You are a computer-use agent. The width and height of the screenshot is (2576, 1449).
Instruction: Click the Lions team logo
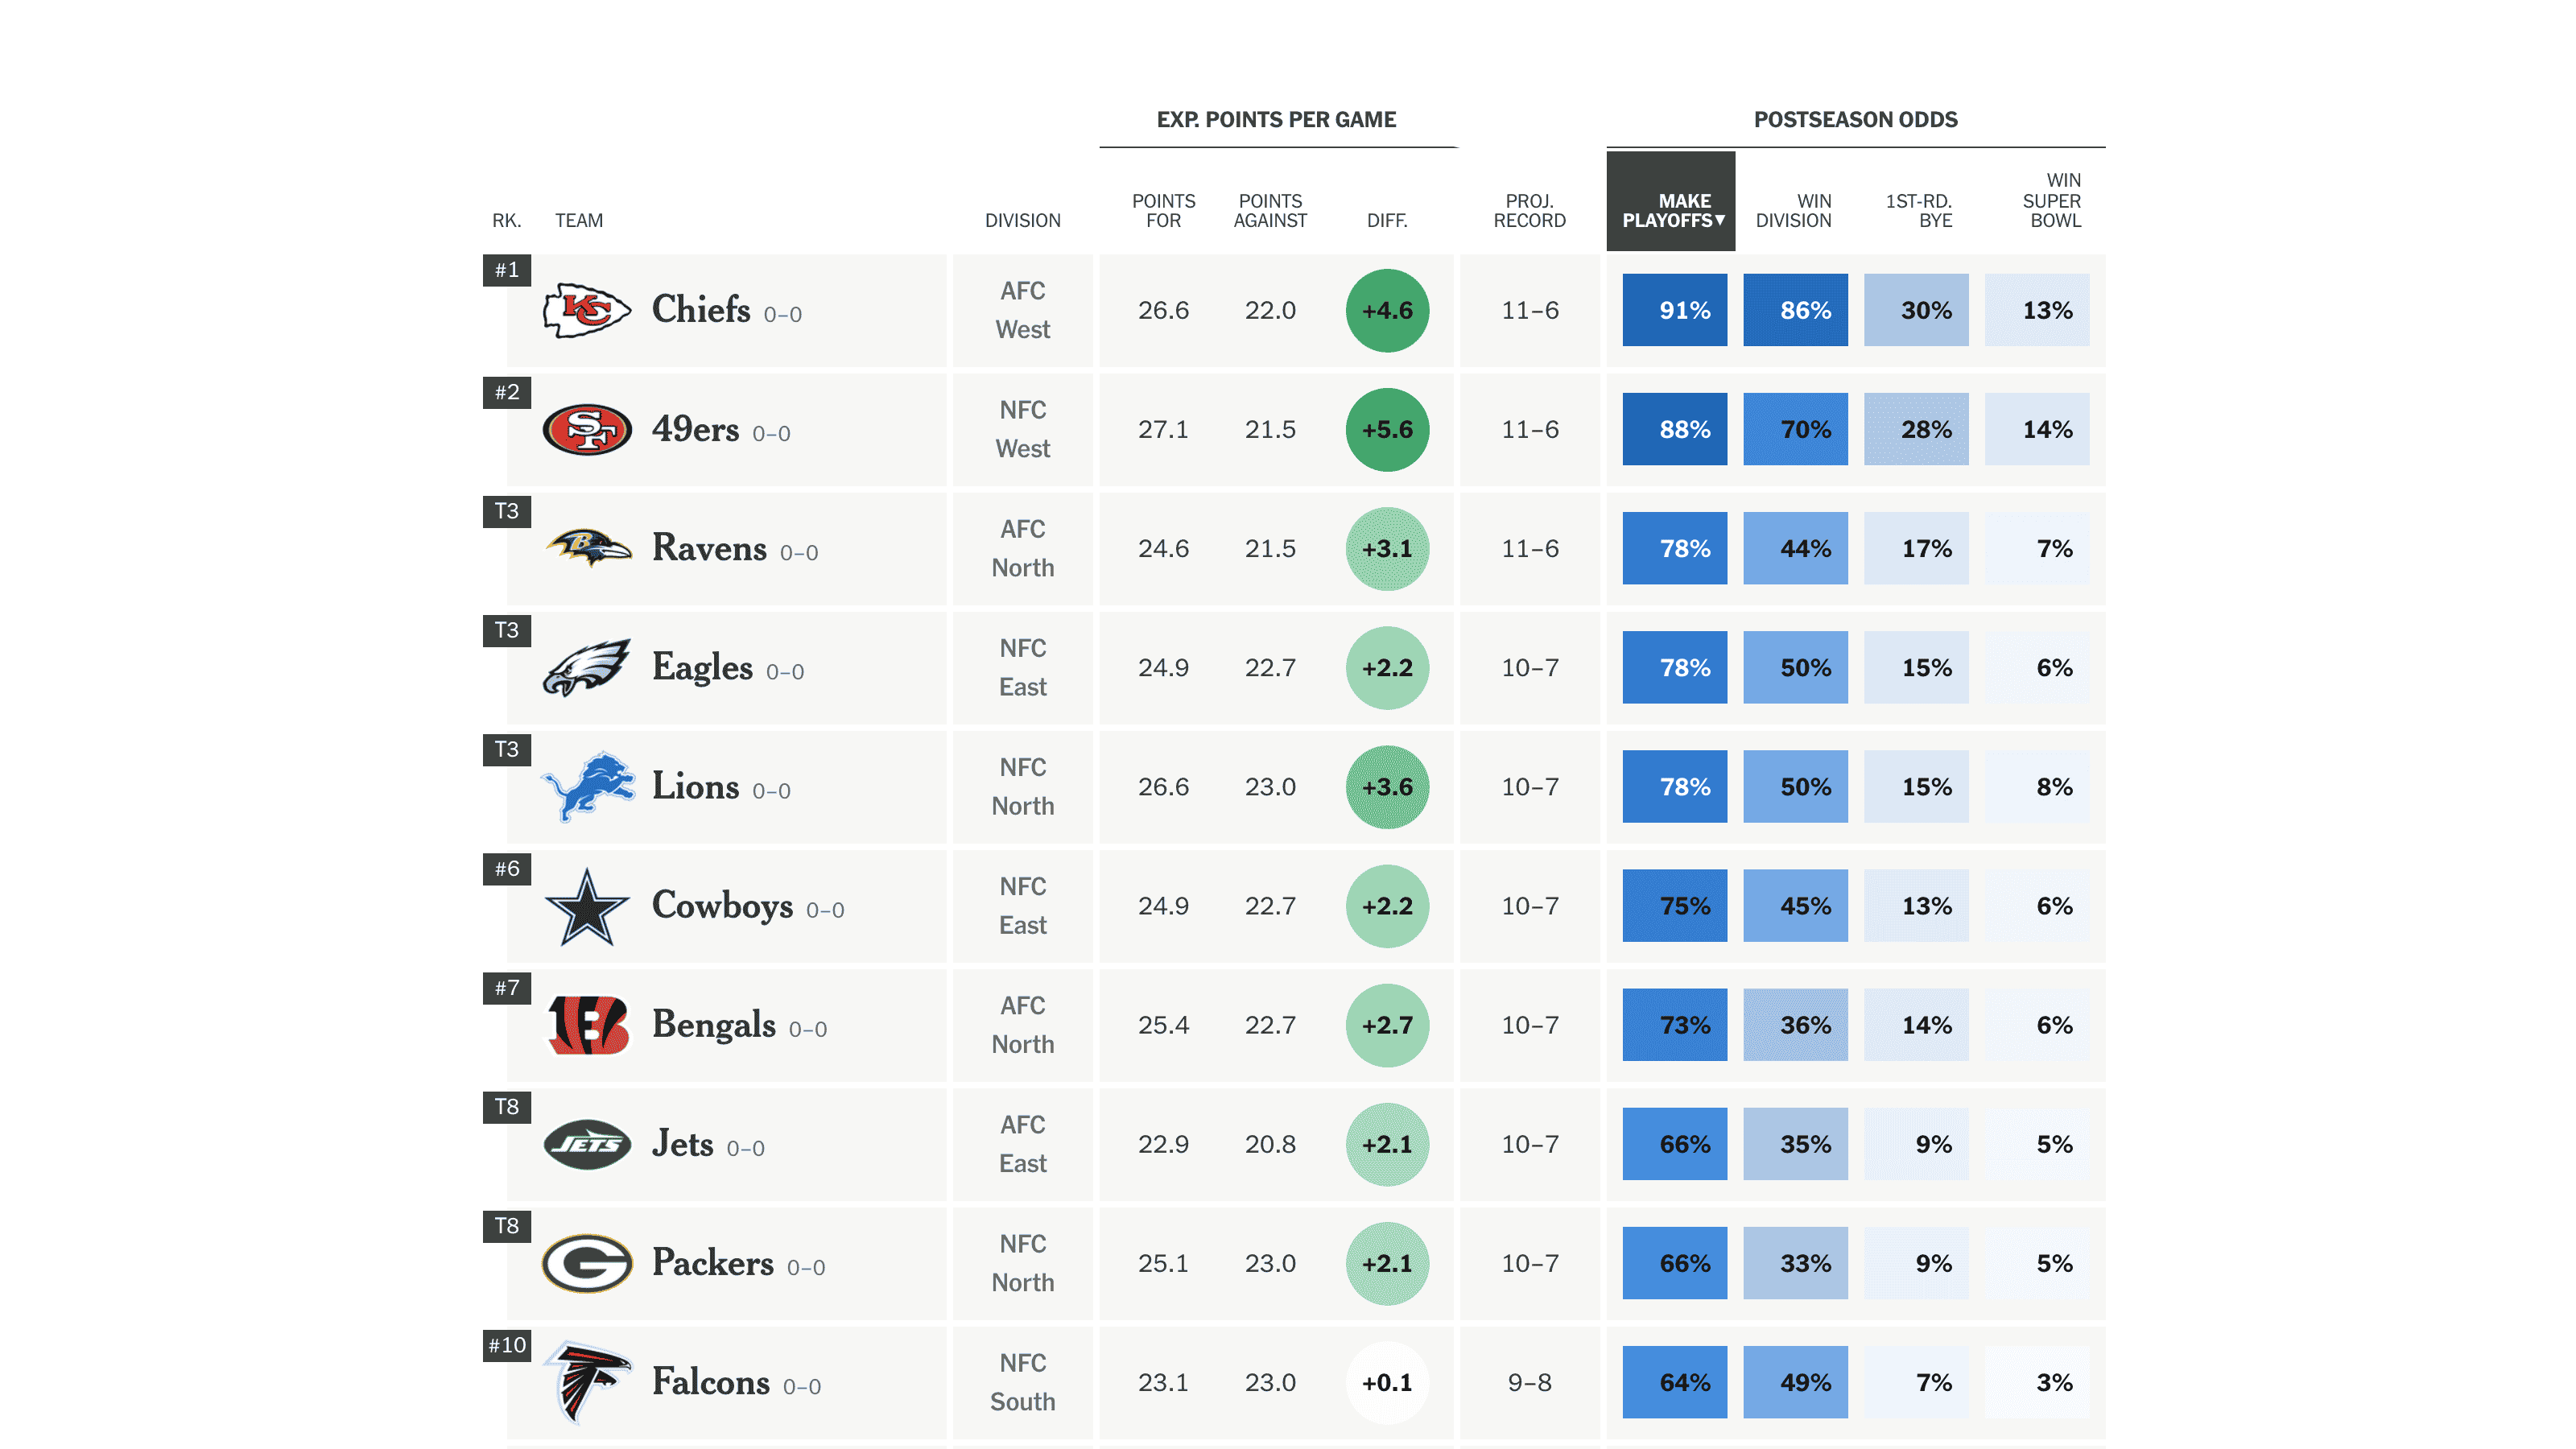pyautogui.click(x=588, y=787)
